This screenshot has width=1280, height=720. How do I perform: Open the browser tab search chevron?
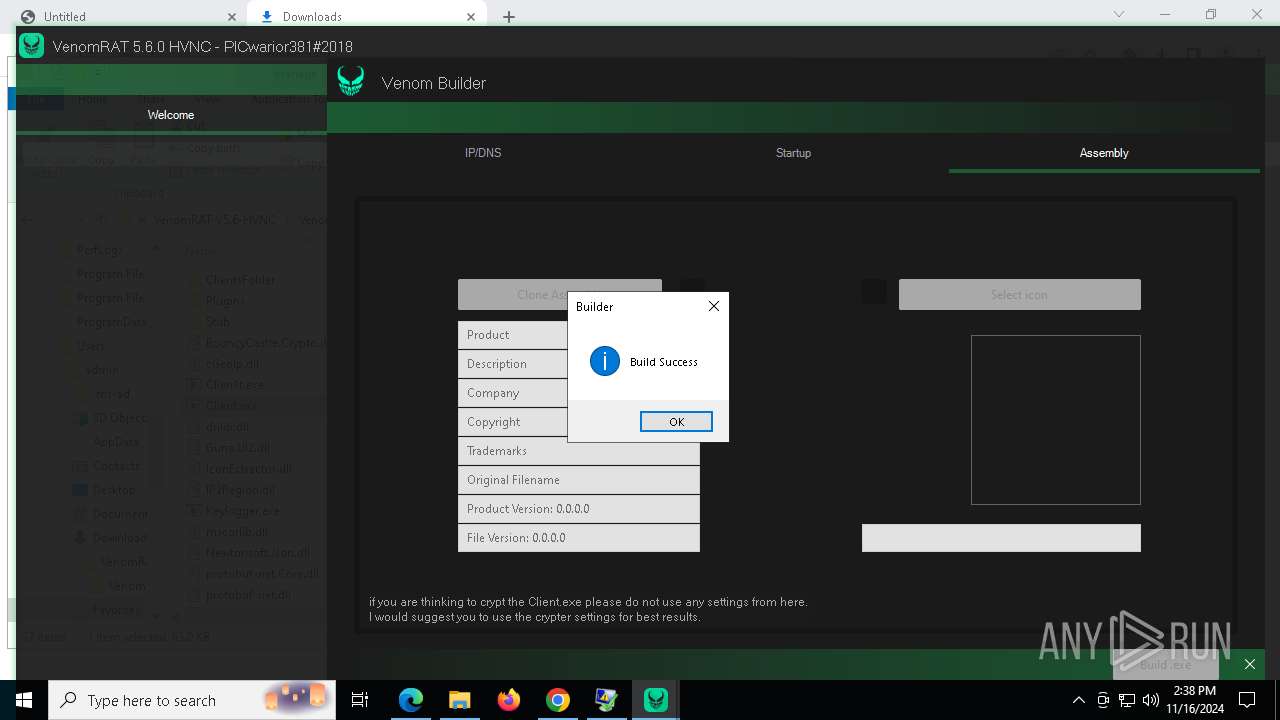click(x=1119, y=14)
